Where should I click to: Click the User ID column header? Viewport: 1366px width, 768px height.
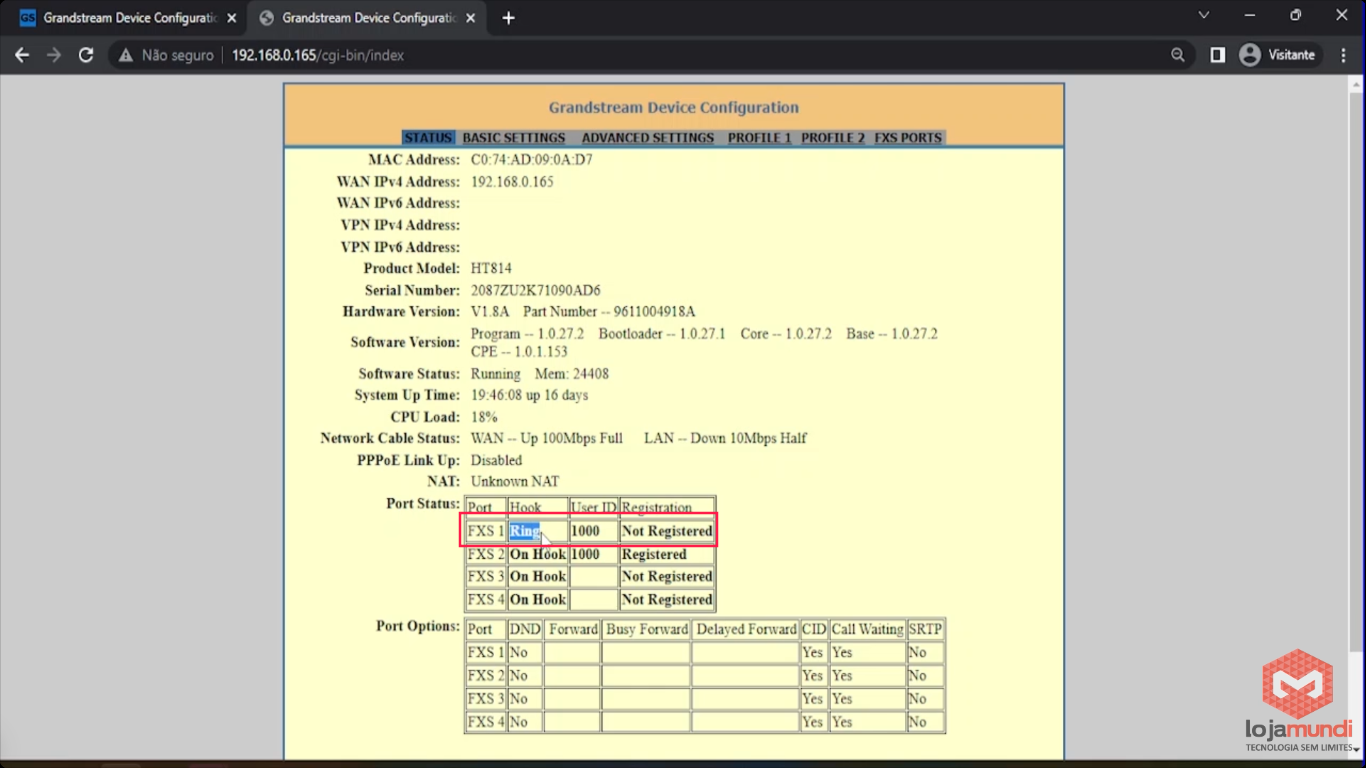(593, 508)
